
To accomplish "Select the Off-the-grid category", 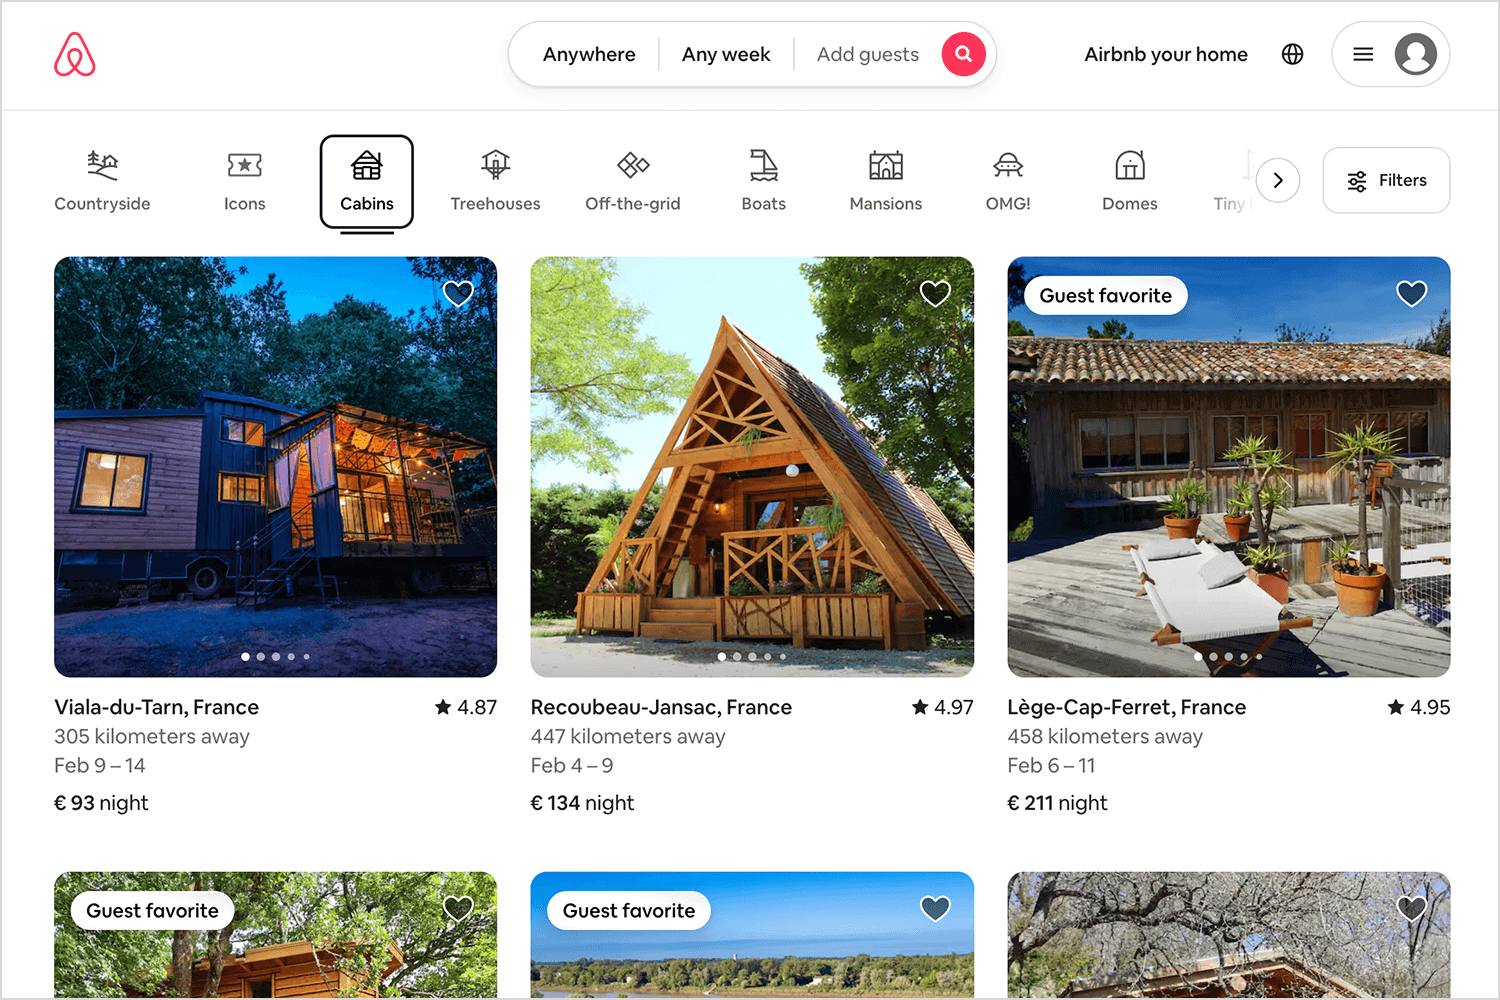I will 633,182.
